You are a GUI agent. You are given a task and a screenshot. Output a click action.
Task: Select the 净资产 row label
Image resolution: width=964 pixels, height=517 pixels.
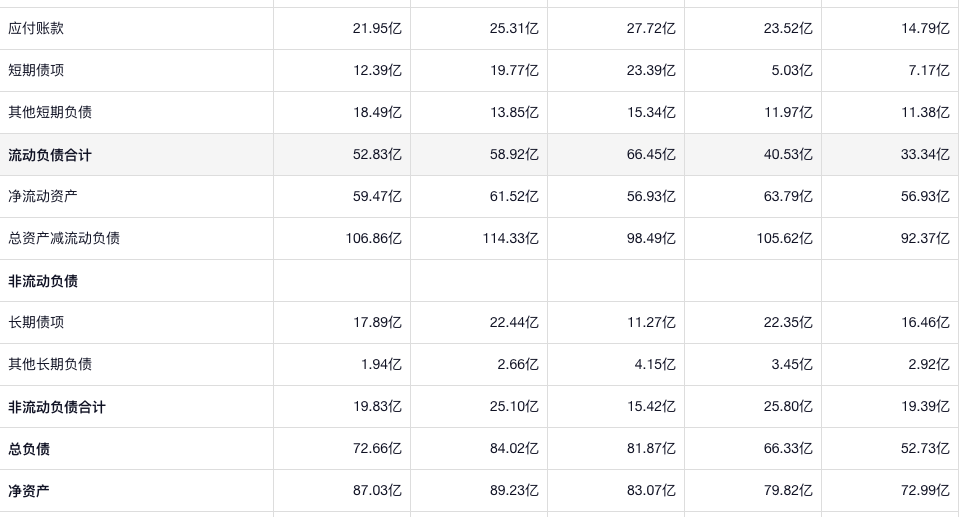[29, 491]
